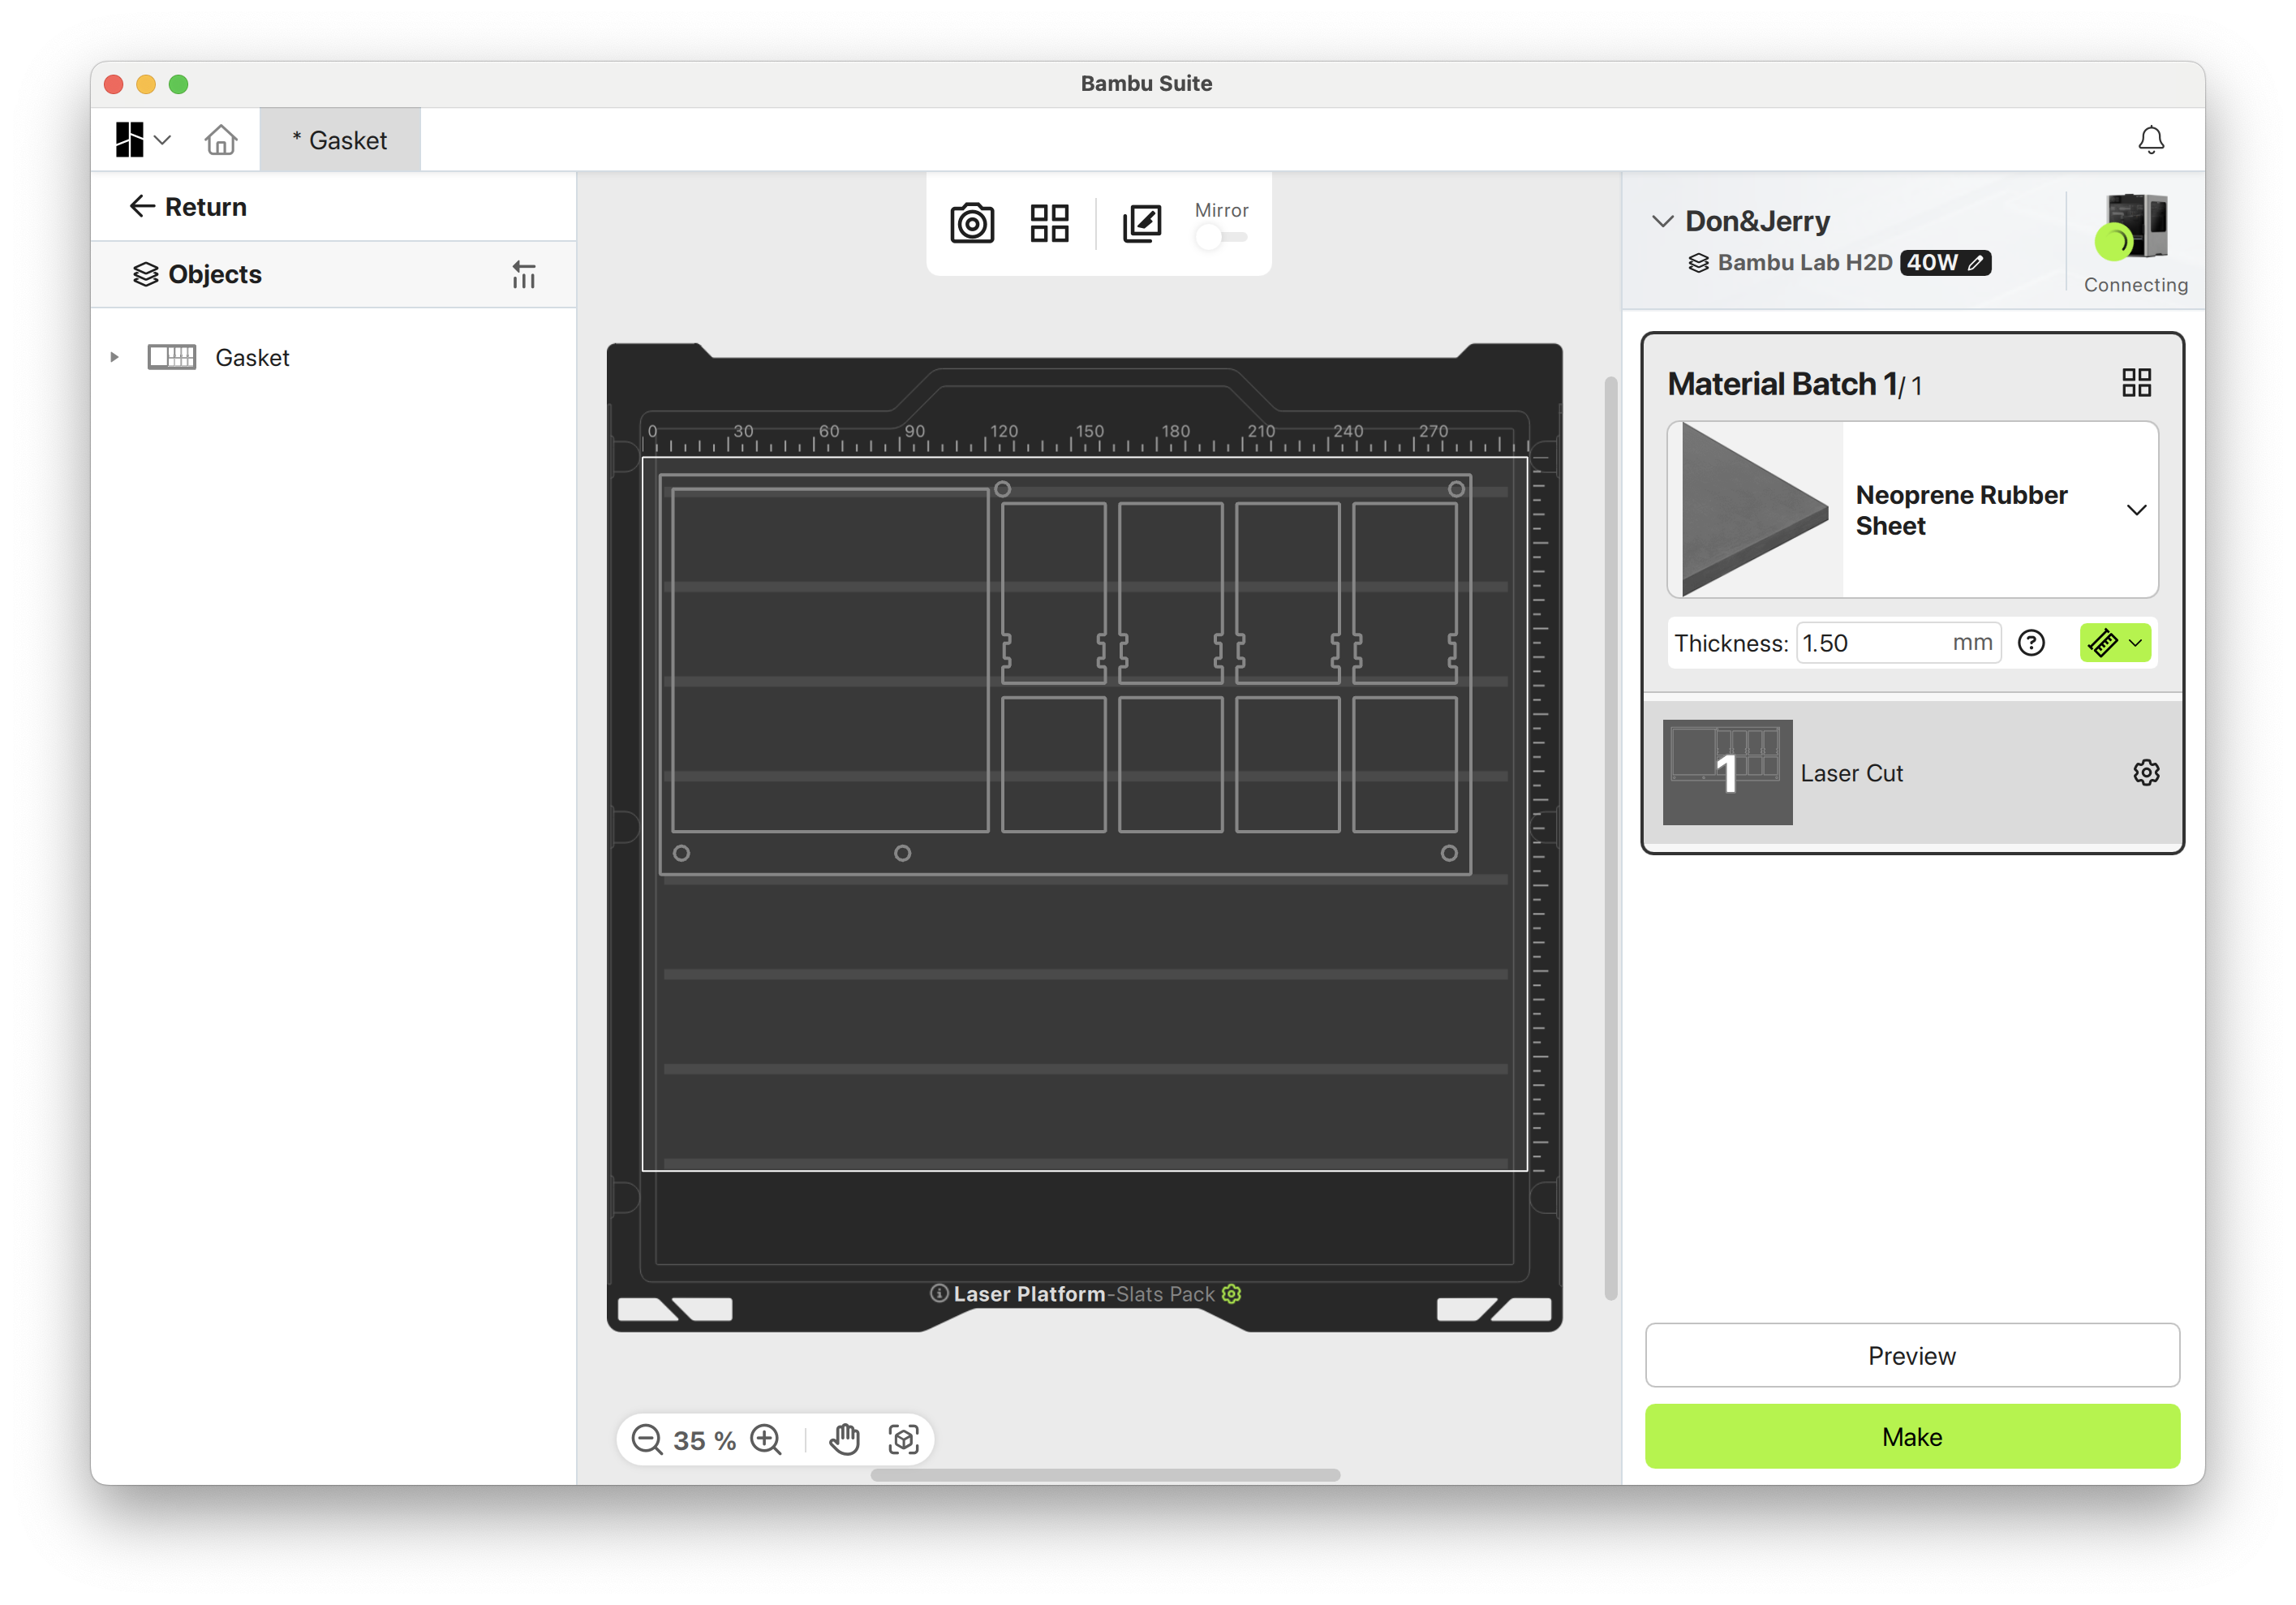Go to the Home screen icon
Screen dimensions: 2296x1605
221,140
